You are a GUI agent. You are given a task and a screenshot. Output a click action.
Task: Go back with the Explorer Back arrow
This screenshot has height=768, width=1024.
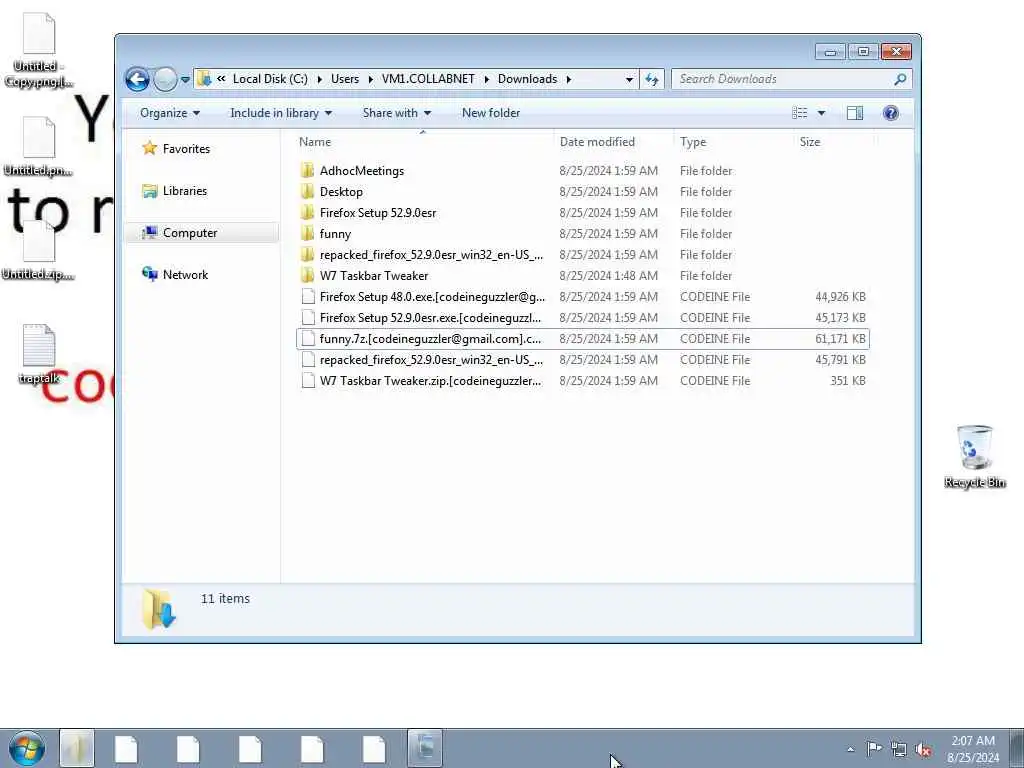[x=137, y=79]
